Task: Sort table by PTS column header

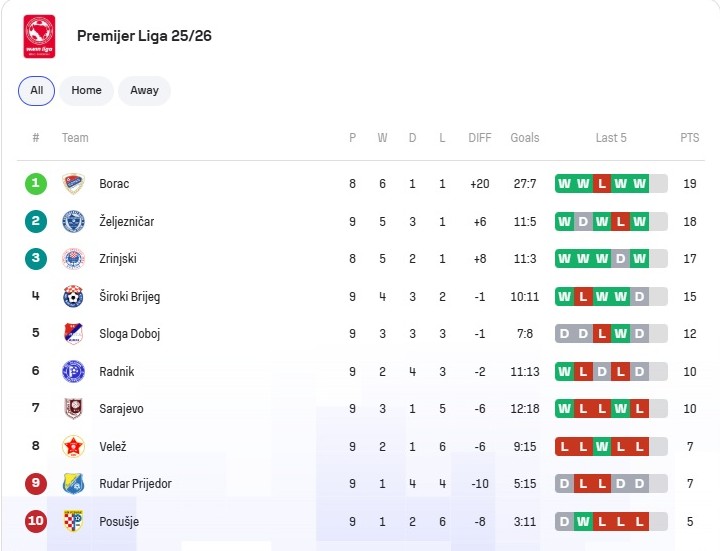Action: coord(690,138)
